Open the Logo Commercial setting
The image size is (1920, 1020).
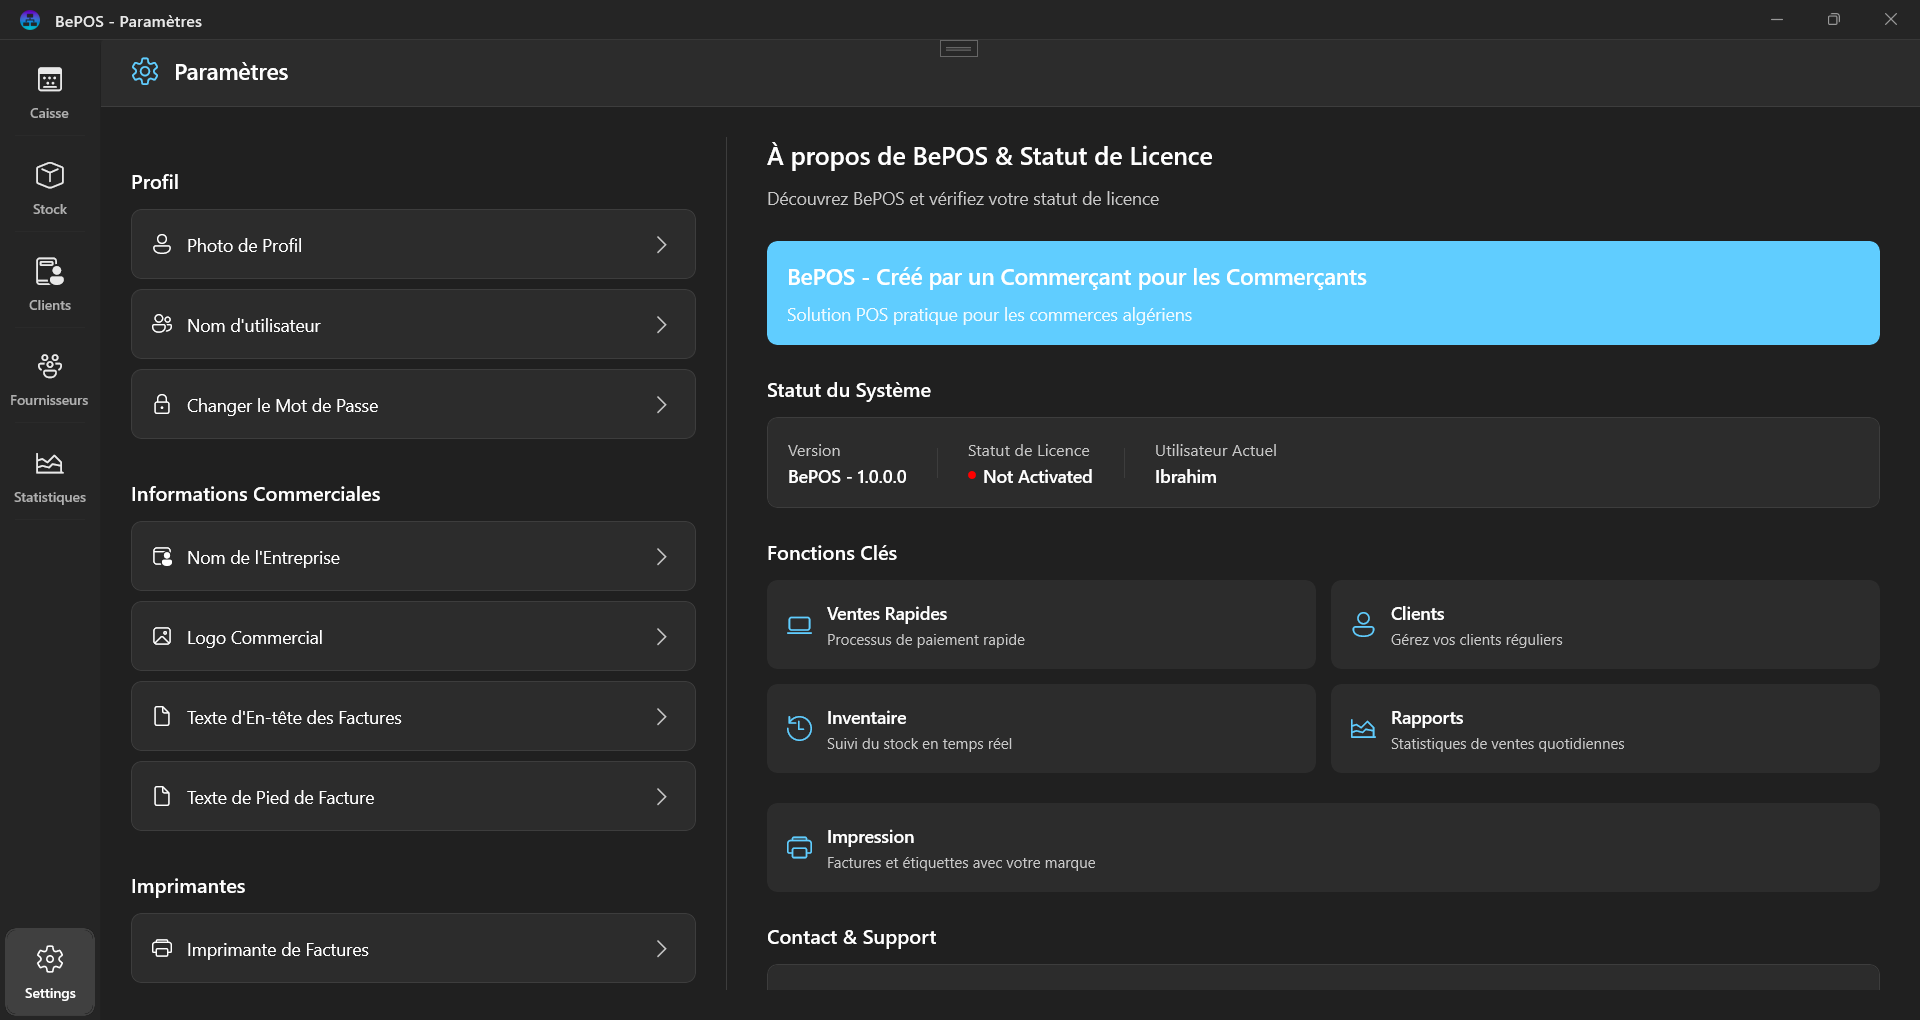(412, 636)
